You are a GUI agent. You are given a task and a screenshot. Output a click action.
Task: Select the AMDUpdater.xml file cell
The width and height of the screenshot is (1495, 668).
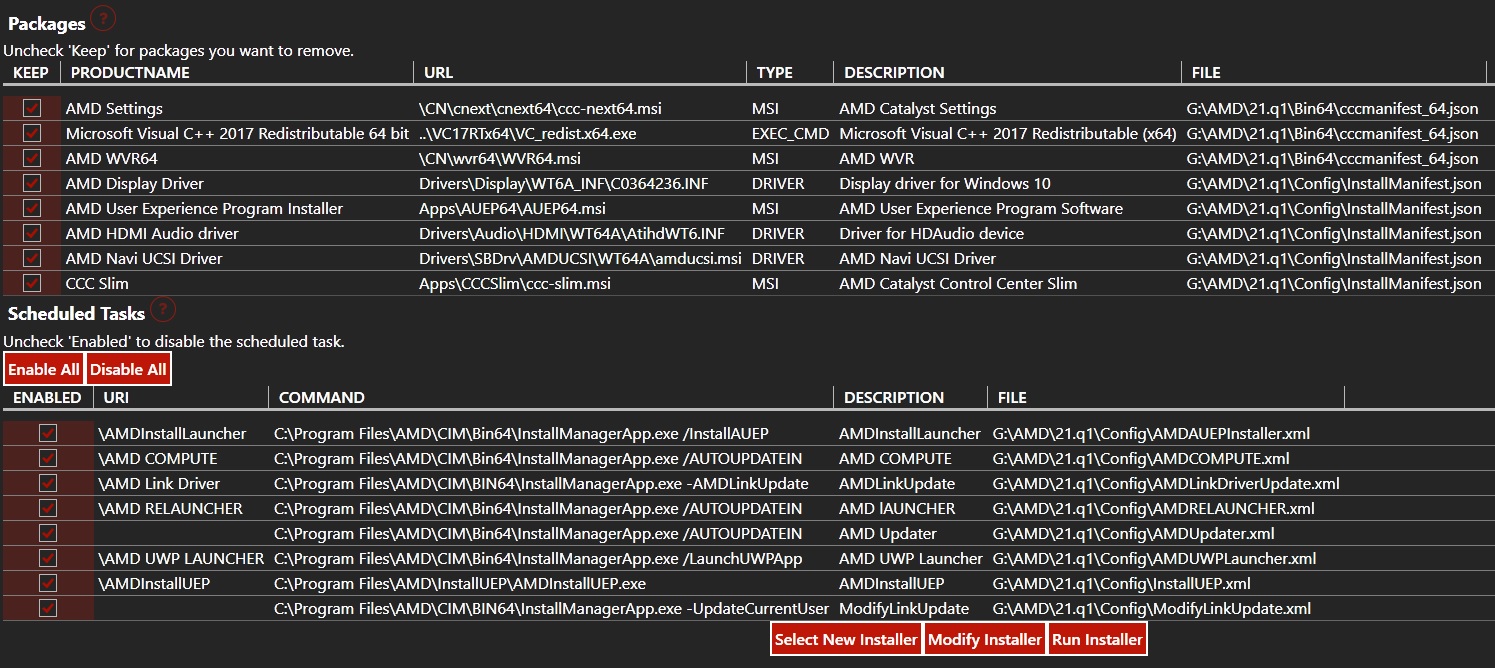click(x=1134, y=533)
